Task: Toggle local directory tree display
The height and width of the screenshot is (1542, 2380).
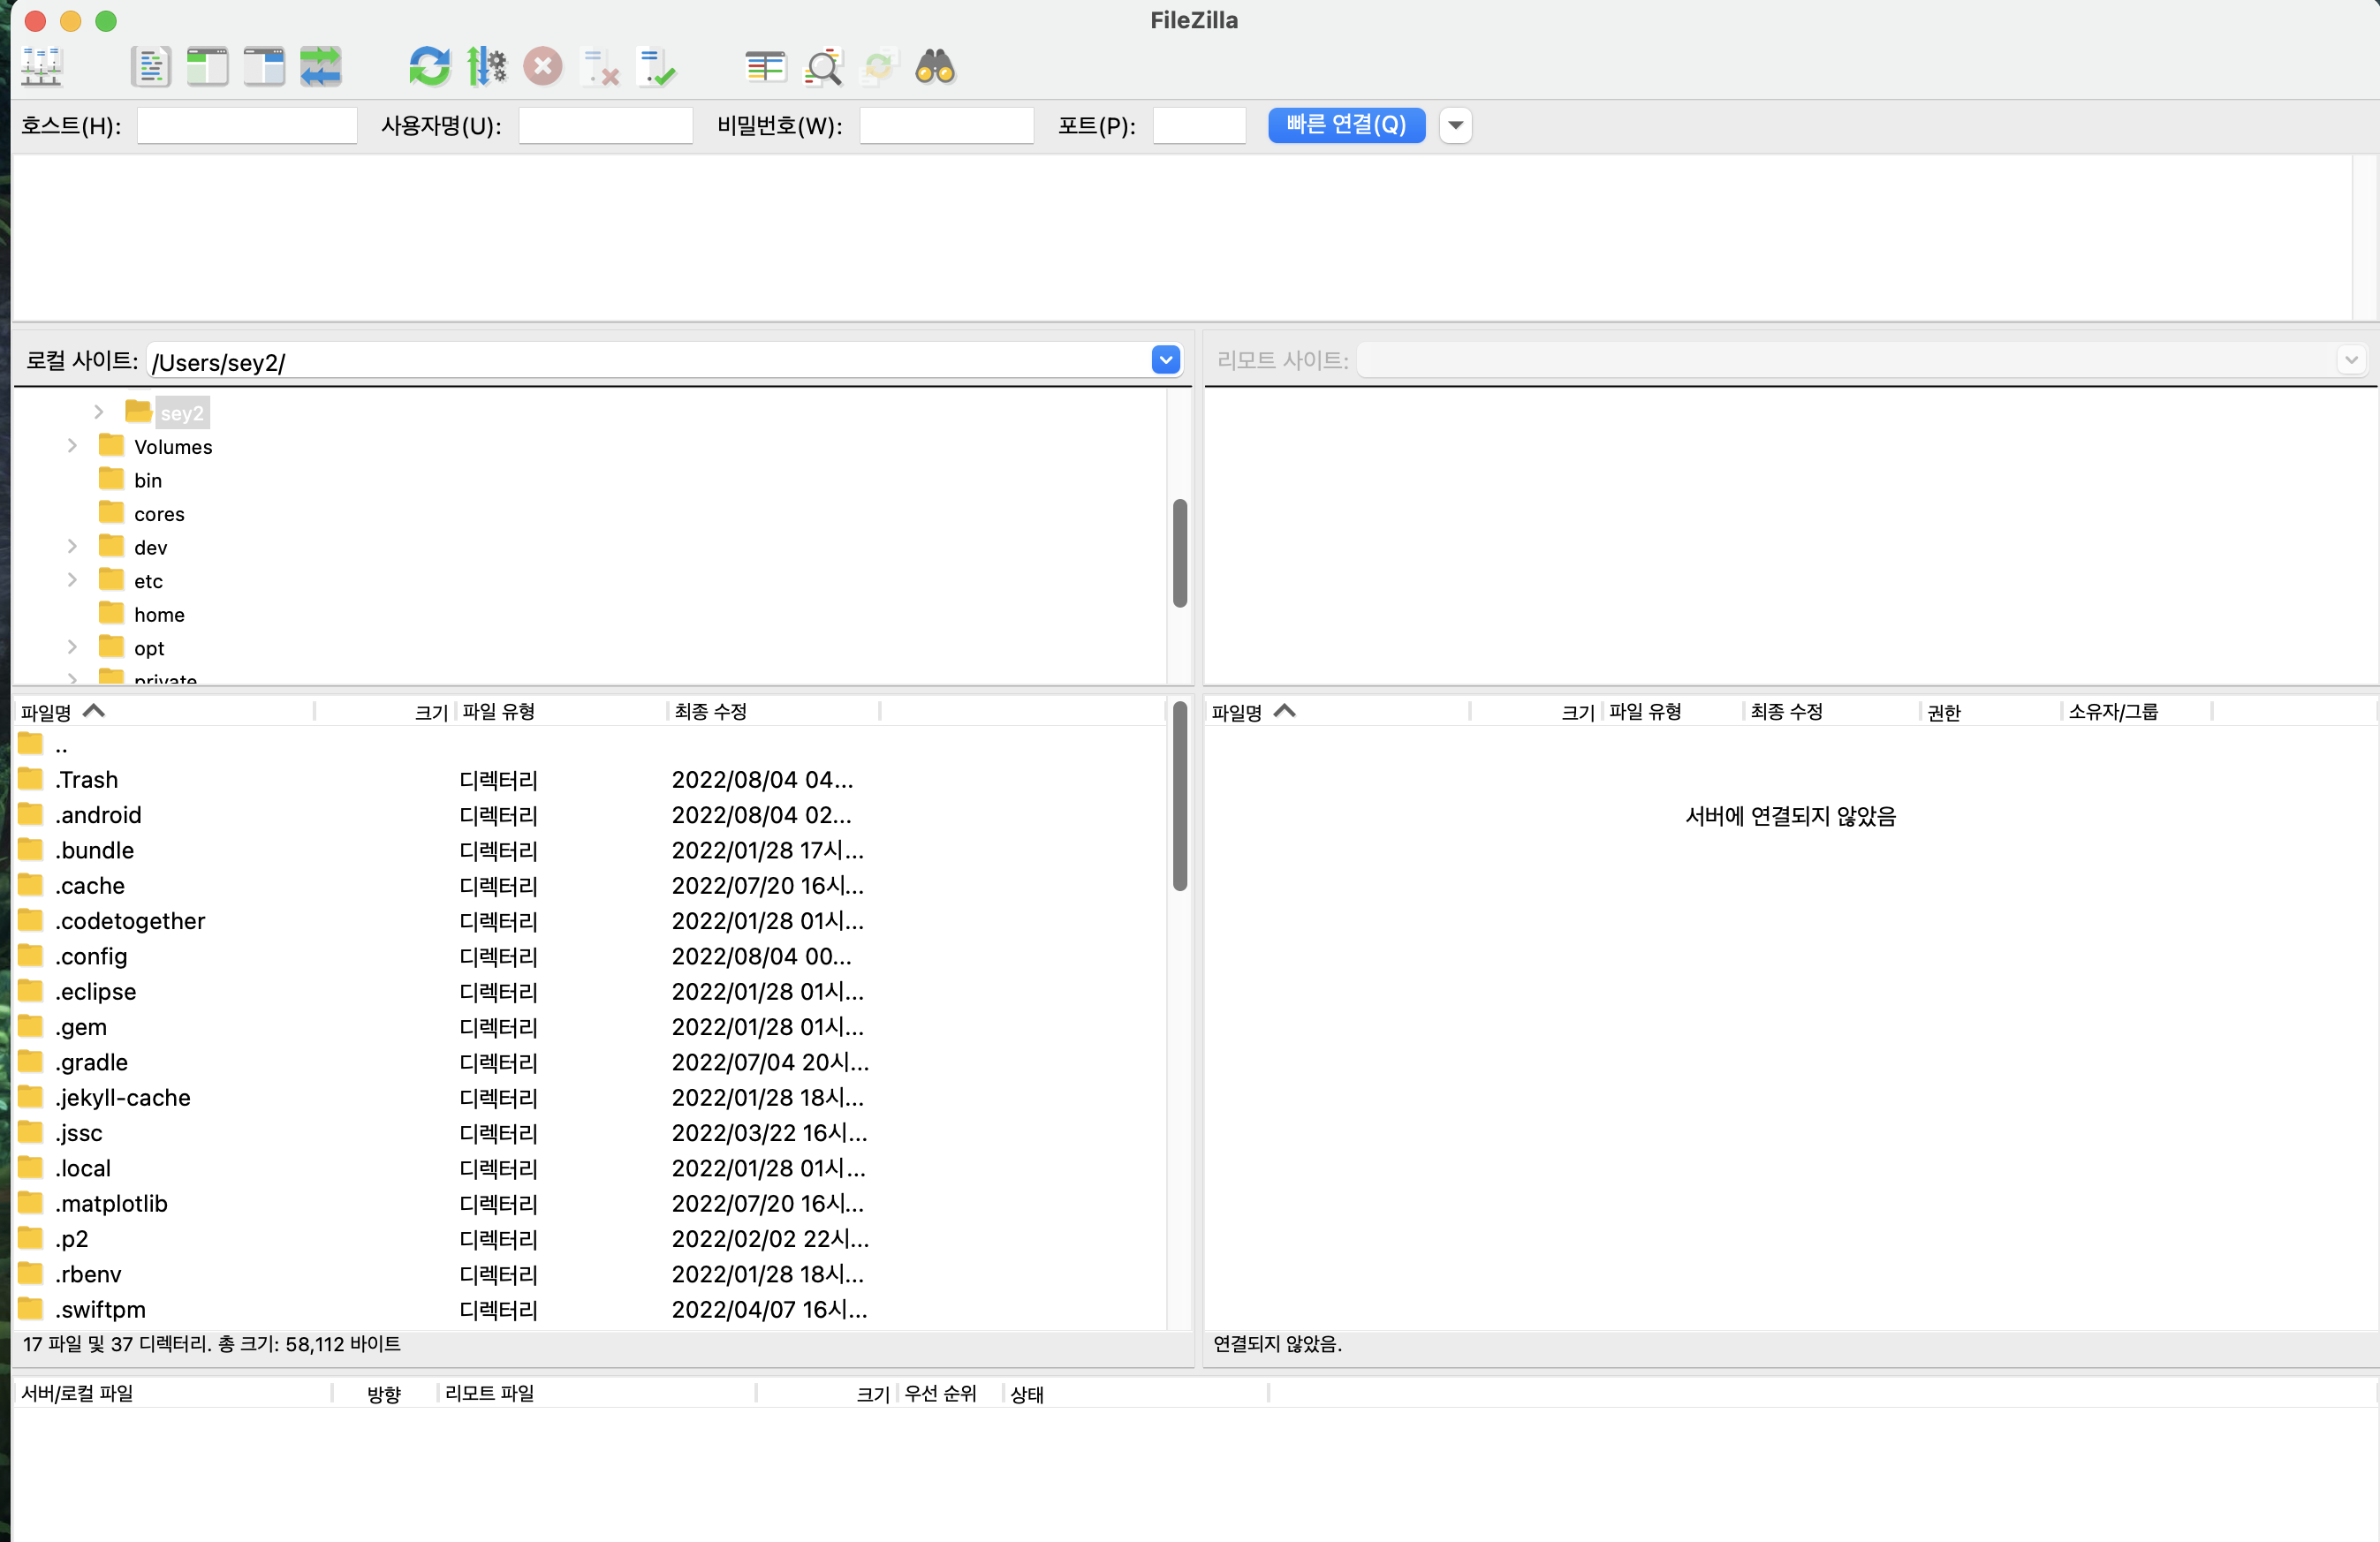Action: (207, 67)
